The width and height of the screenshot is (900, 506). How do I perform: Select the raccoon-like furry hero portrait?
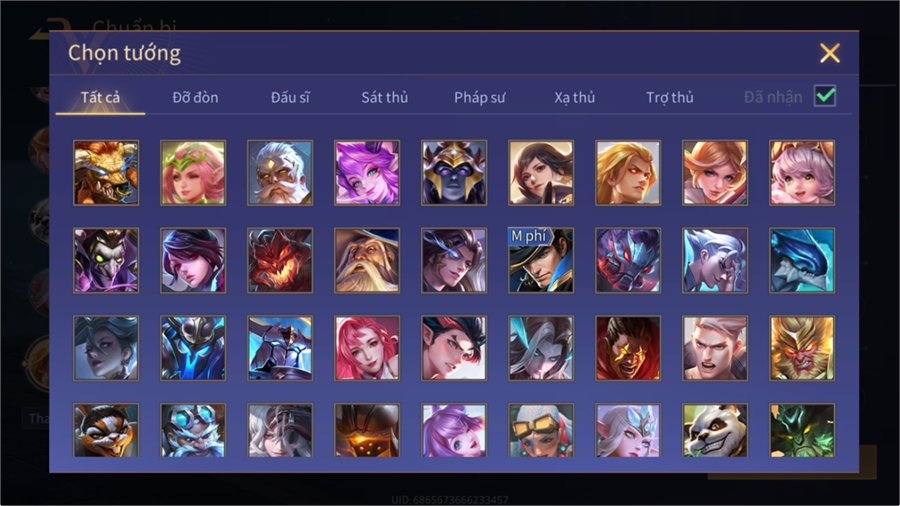[x=106, y=430]
